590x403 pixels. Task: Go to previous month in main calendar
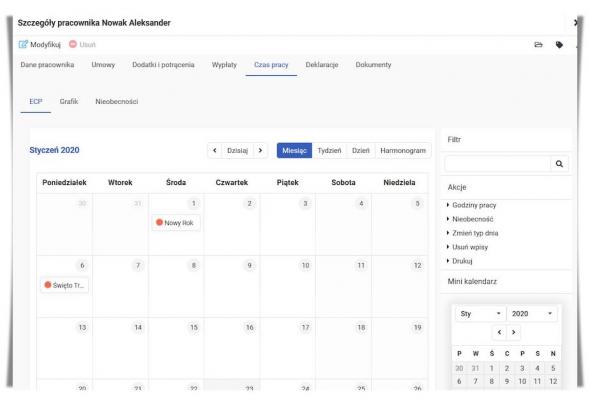click(x=215, y=151)
